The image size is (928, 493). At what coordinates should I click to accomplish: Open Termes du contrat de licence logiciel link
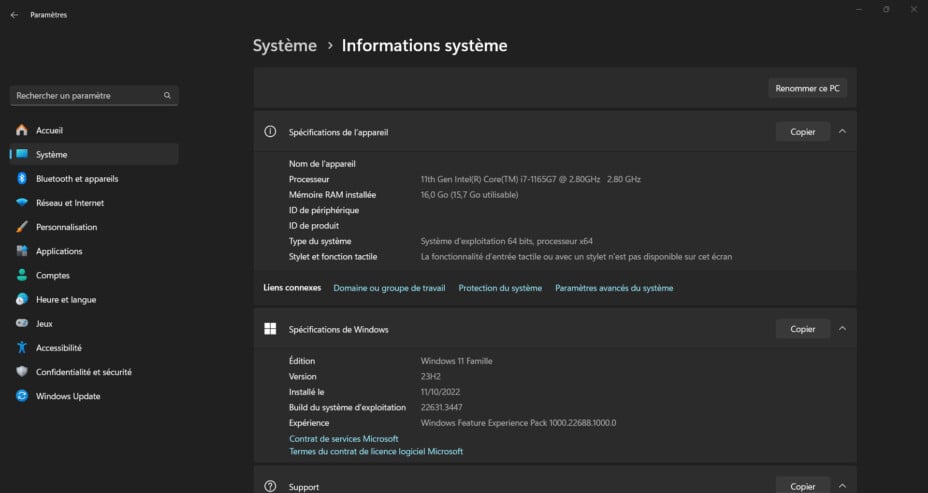pos(376,451)
